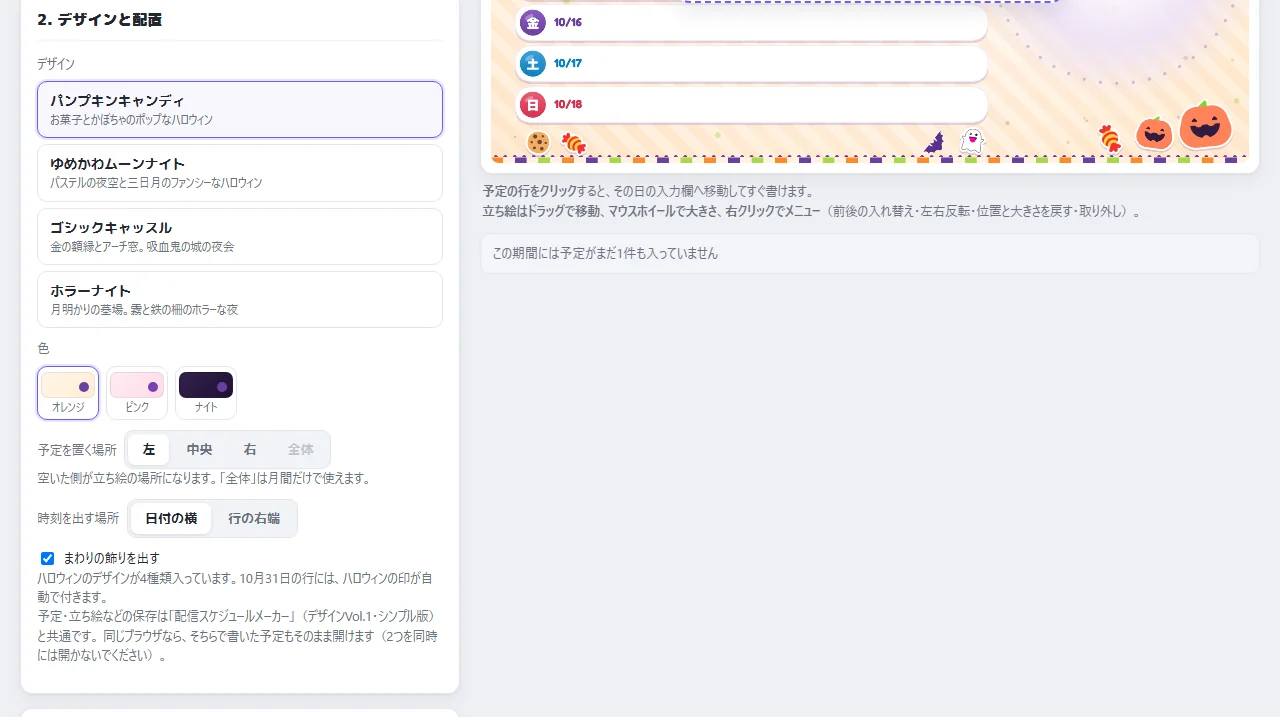Pick the ホラーナイト design card
Screen dimensions: 1280x717
pos(240,299)
